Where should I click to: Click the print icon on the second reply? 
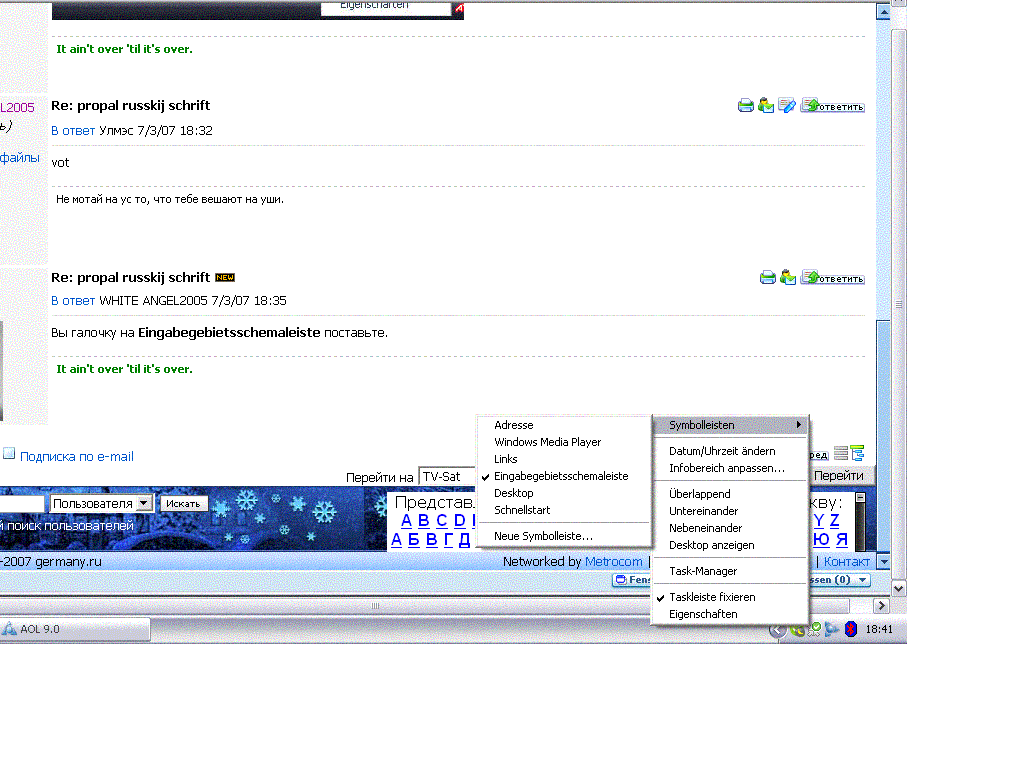click(768, 278)
